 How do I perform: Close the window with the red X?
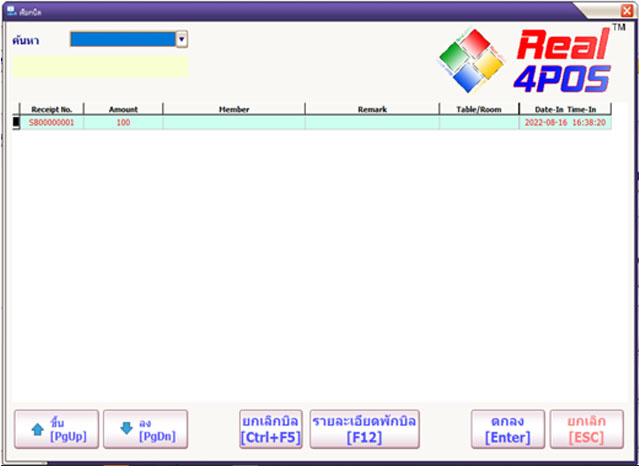[627, 8]
